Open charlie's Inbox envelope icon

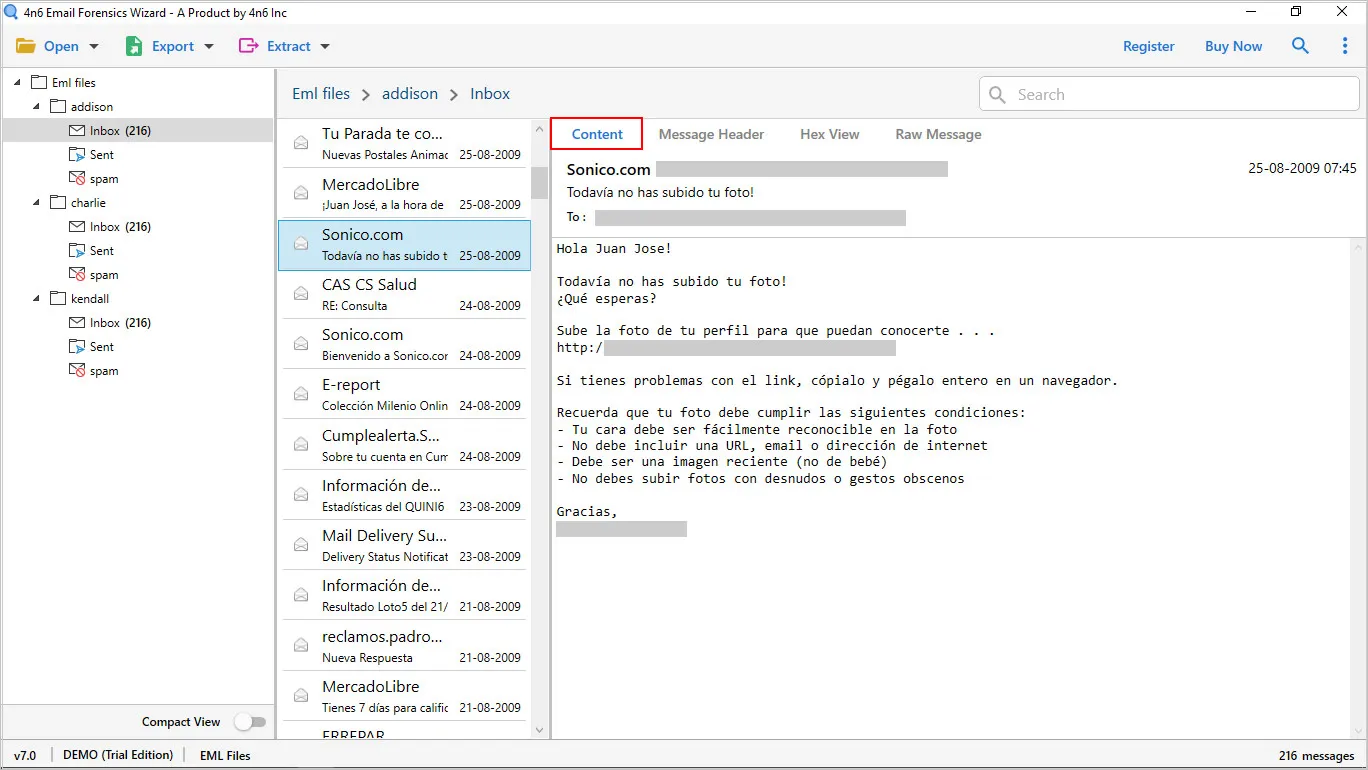pyautogui.click(x=77, y=227)
